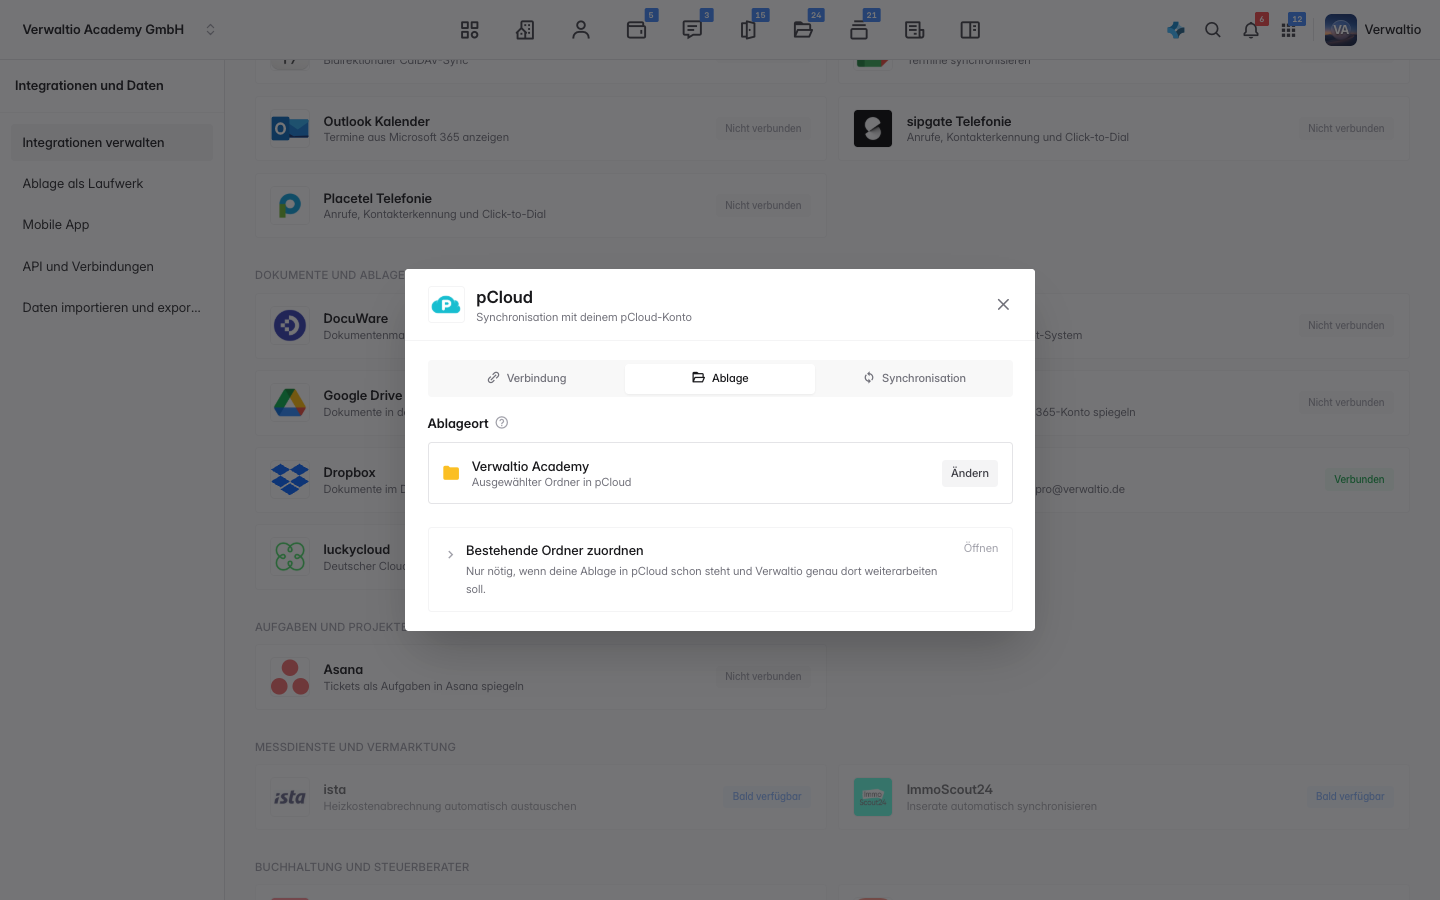Expand the company switcher Verwaltio Academy GmbH
This screenshot has height=900, width=1440.
tap(118, 30)
